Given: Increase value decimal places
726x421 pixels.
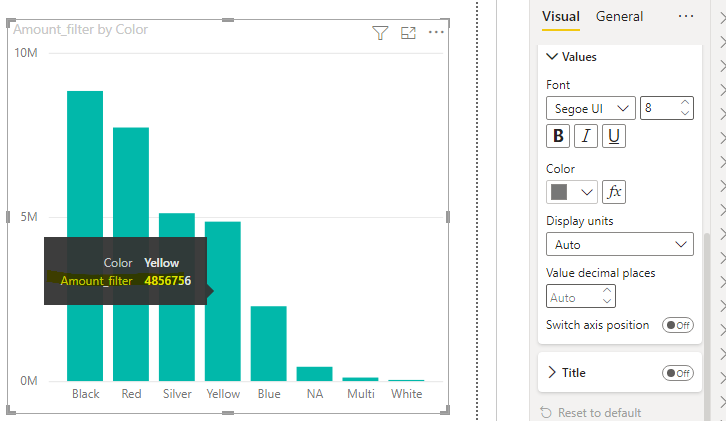Looking at the screenshot, I should pos(607,290).
